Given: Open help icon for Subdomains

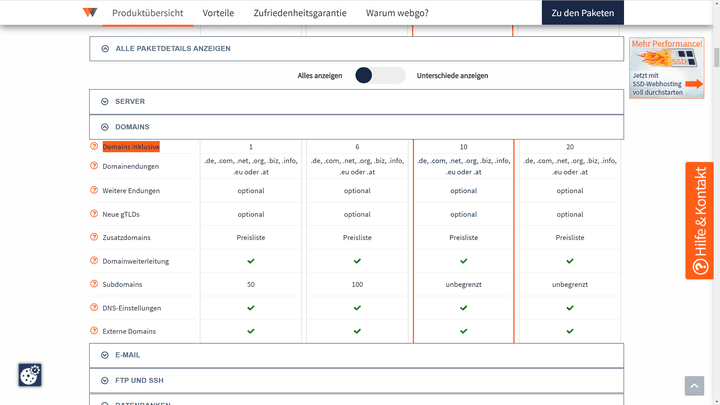Looking at the screenshot, I should [94, 284].
